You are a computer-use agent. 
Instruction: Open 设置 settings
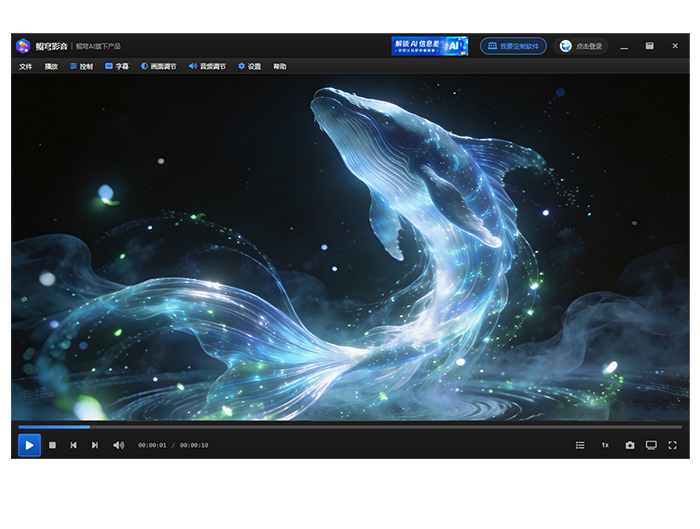coord(249,67)
